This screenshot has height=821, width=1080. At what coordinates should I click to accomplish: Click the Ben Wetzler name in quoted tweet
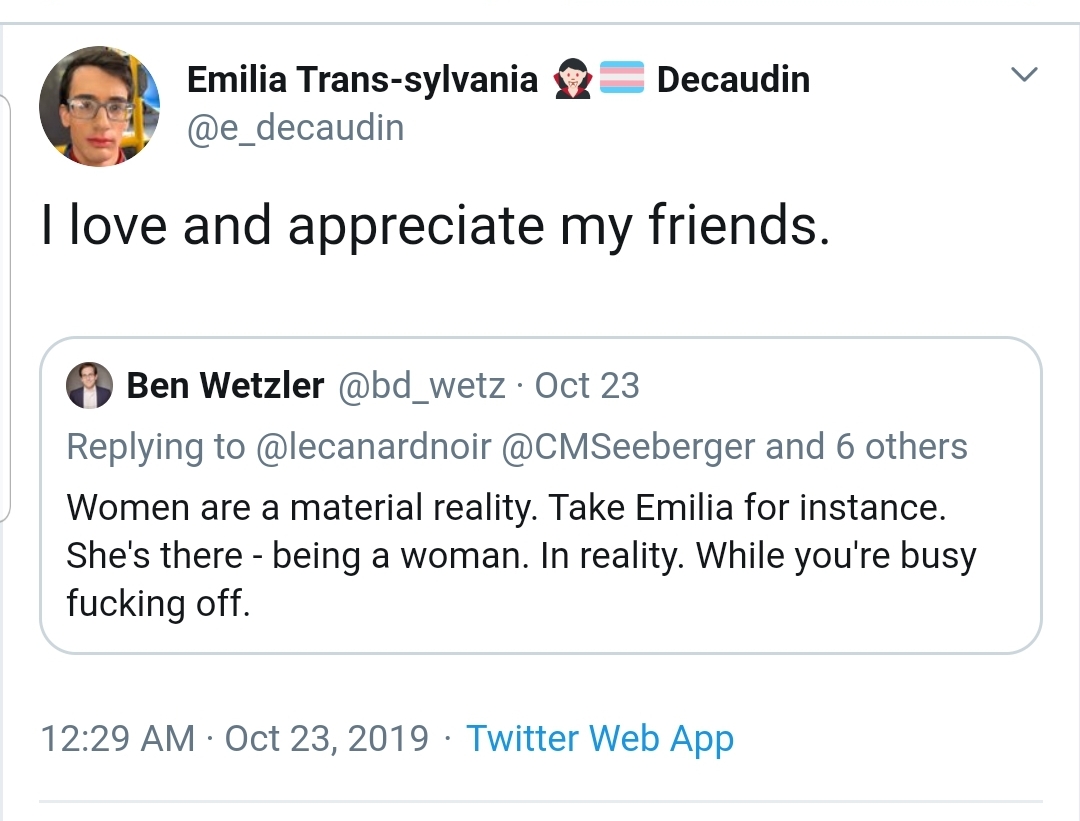[225, 386]
